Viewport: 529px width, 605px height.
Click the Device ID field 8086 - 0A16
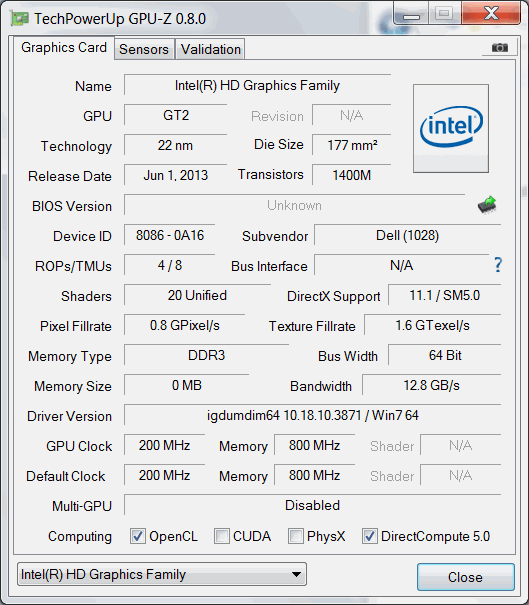point(169,235)
